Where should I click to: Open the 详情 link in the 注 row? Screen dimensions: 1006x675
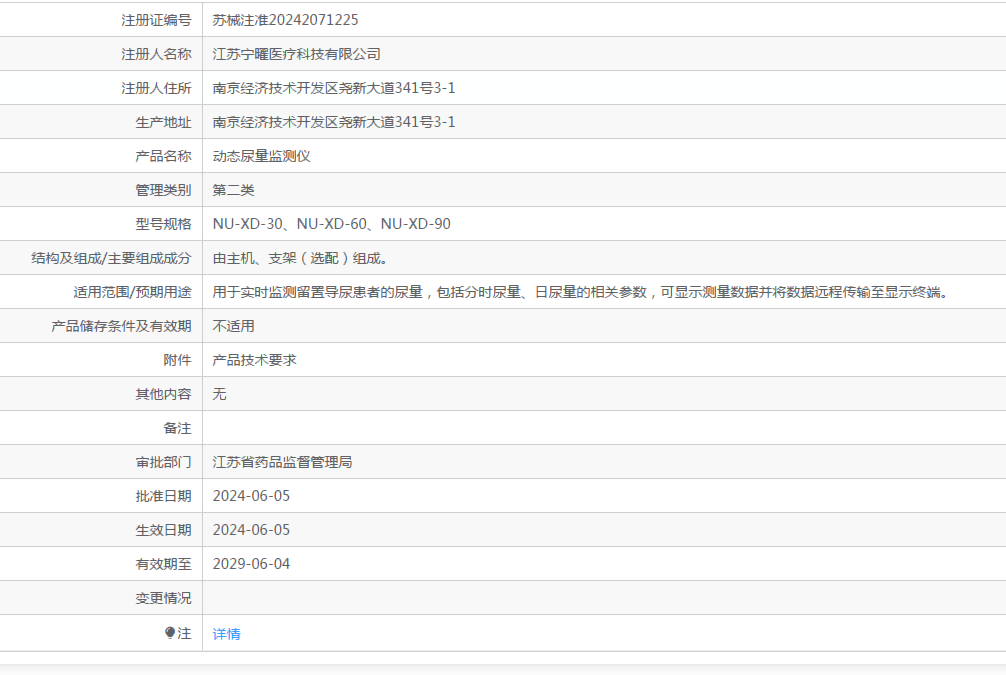[226, 634]
